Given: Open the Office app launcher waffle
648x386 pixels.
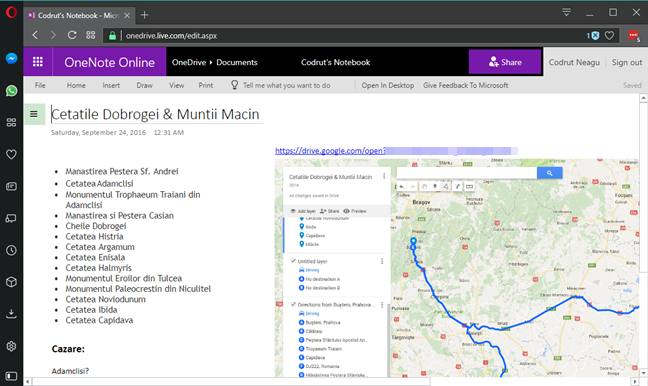Looking at the screenshot, I should point(38,62).
